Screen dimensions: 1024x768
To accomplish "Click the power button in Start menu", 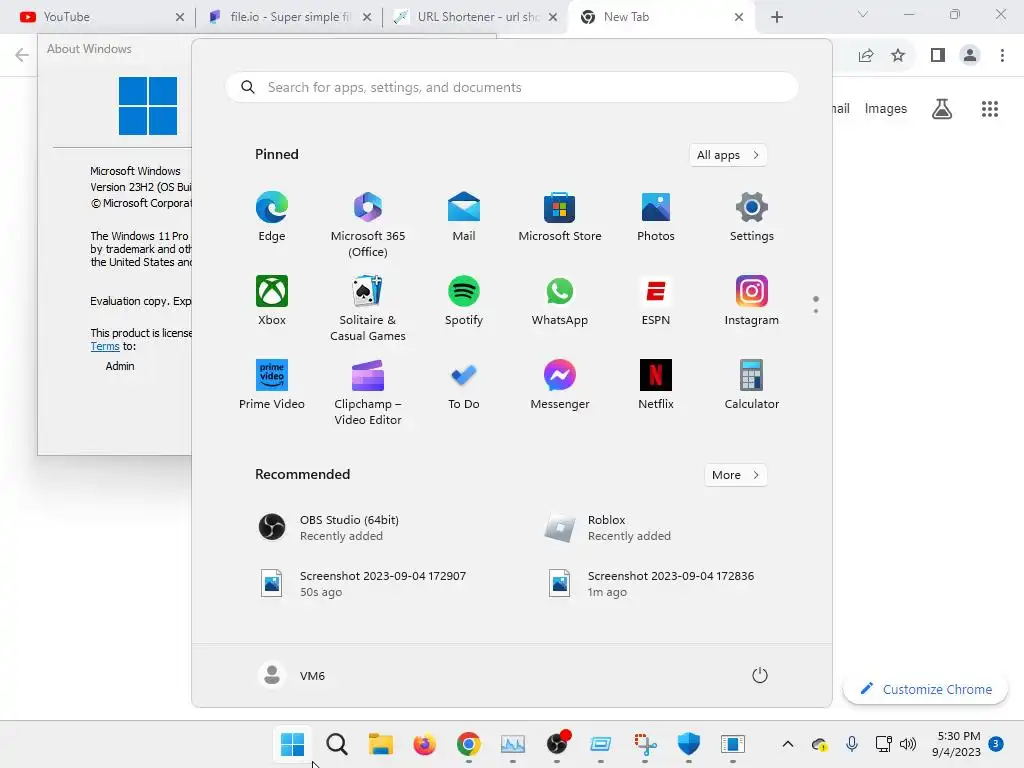I will tap(760, 675).
